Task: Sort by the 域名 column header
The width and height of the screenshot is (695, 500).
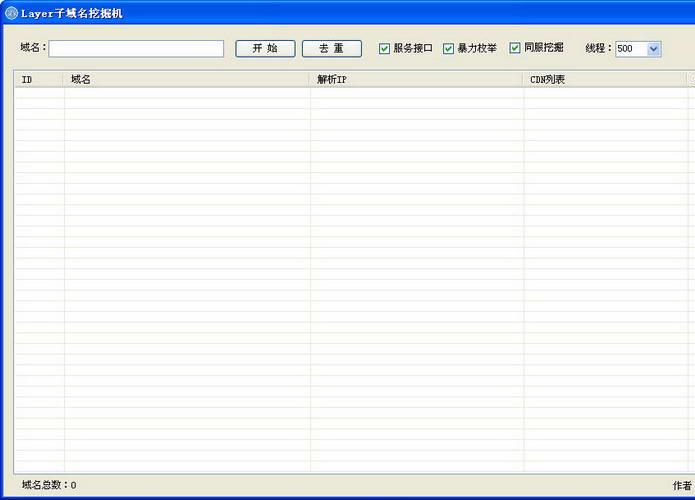Action: pos(186,79)
